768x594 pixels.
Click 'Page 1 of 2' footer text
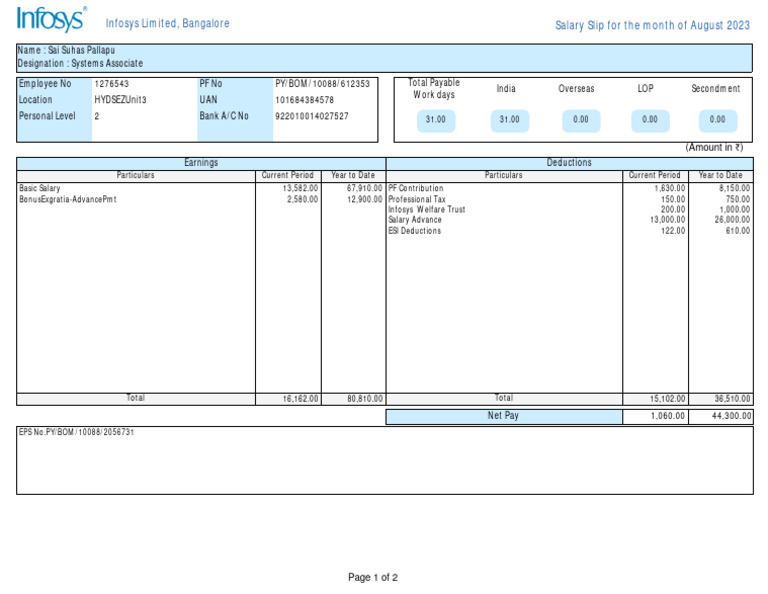[x=373, y=577]
